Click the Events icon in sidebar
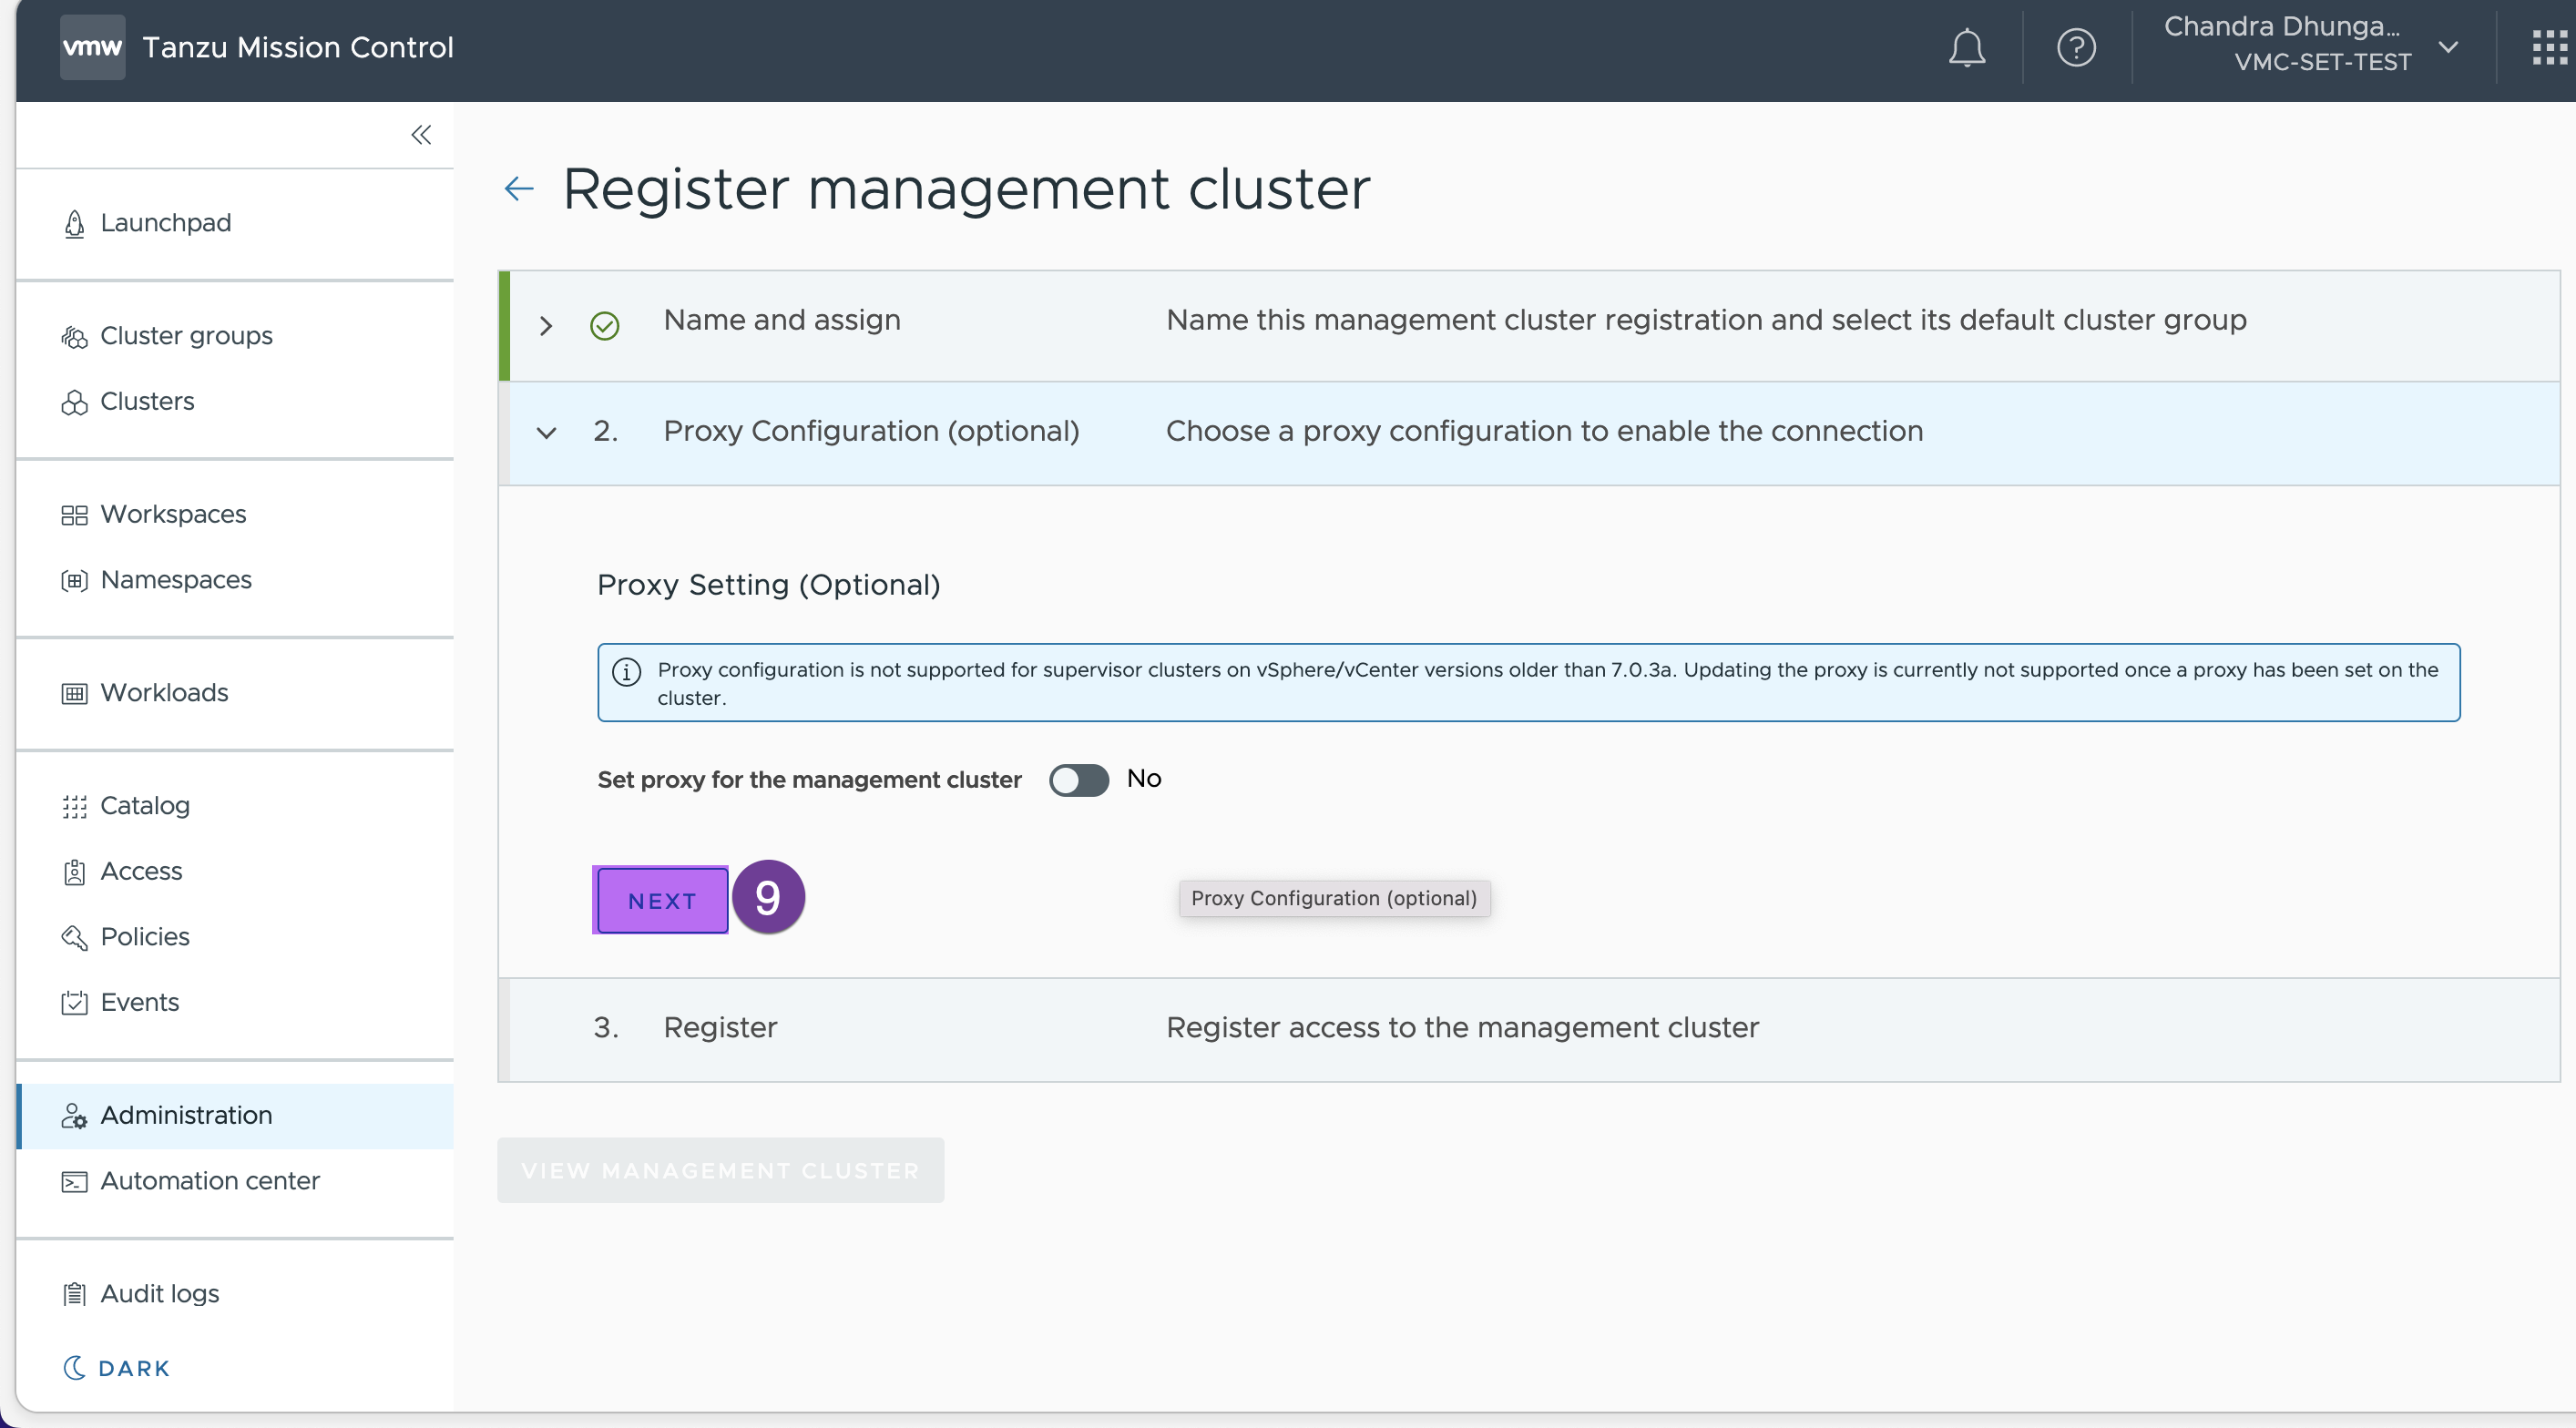Image resolution: width=2576 pixels, height=1428 pixels. click(x=74, y=1001)
